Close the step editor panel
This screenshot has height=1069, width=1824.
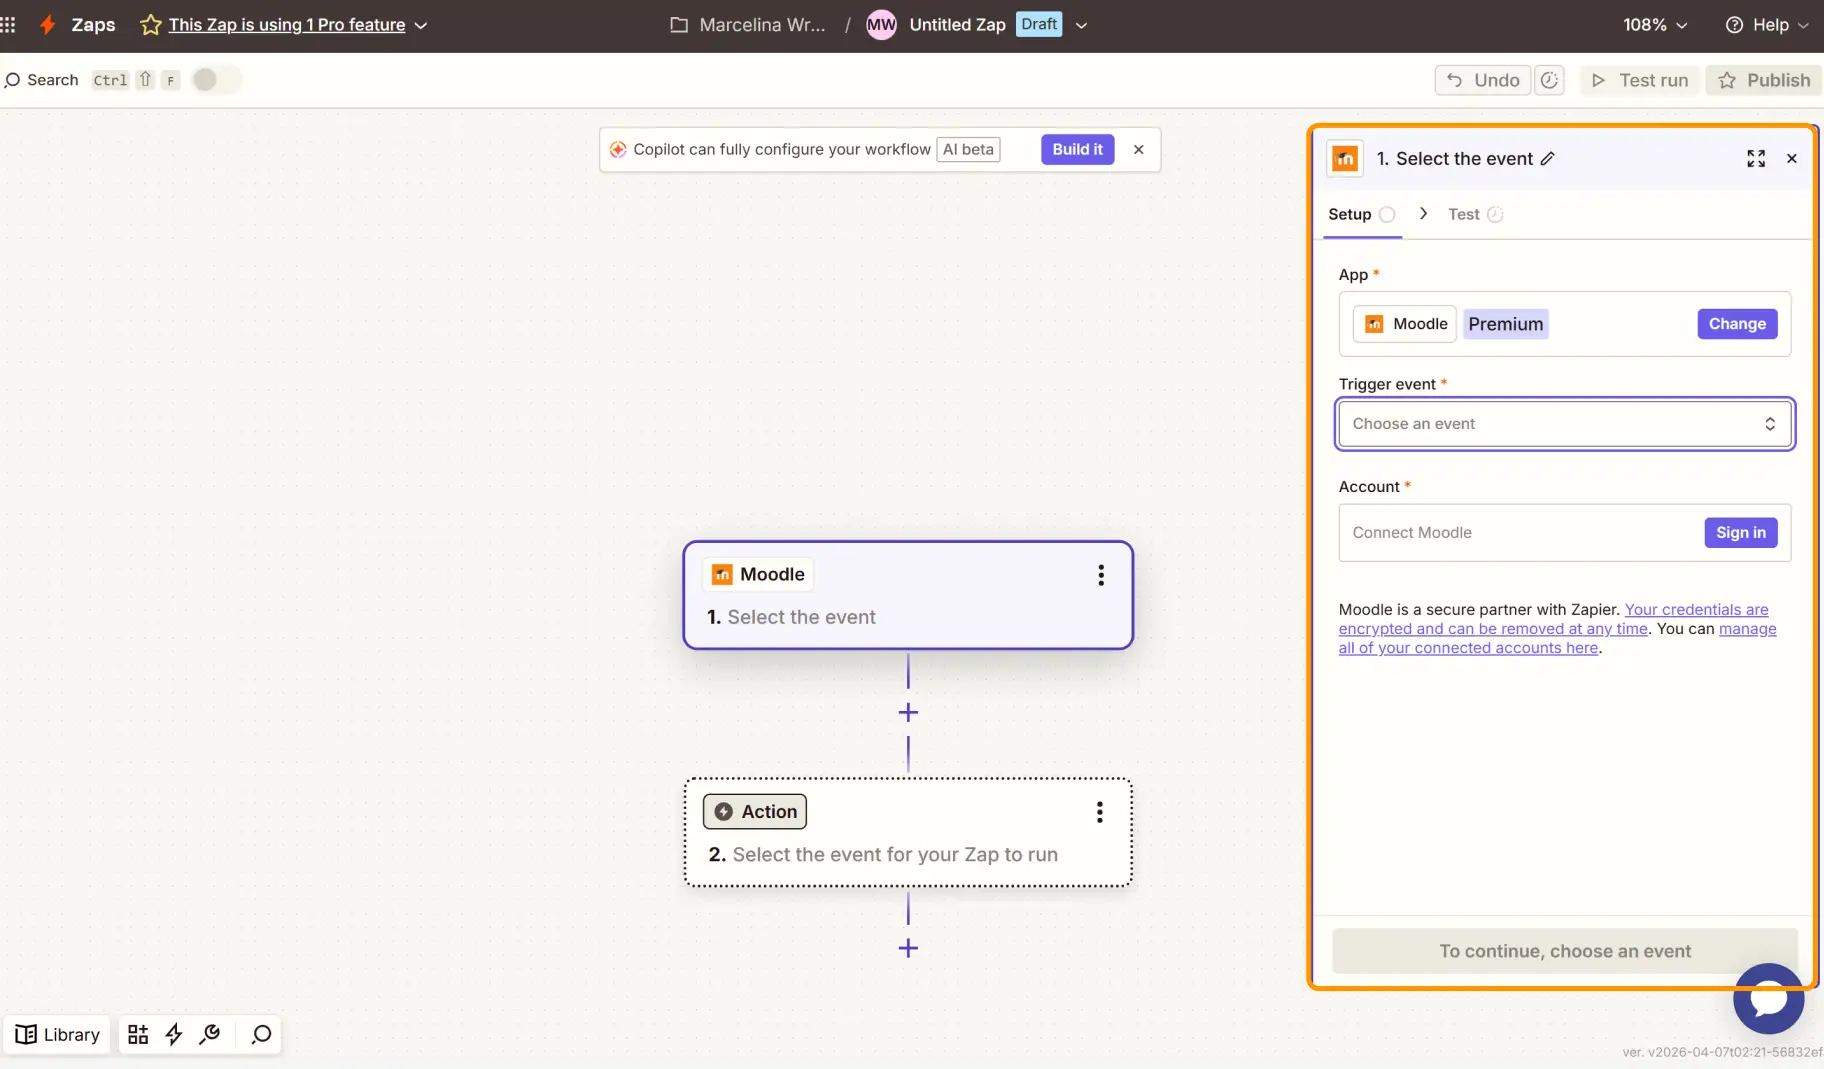pos(1792,159)
